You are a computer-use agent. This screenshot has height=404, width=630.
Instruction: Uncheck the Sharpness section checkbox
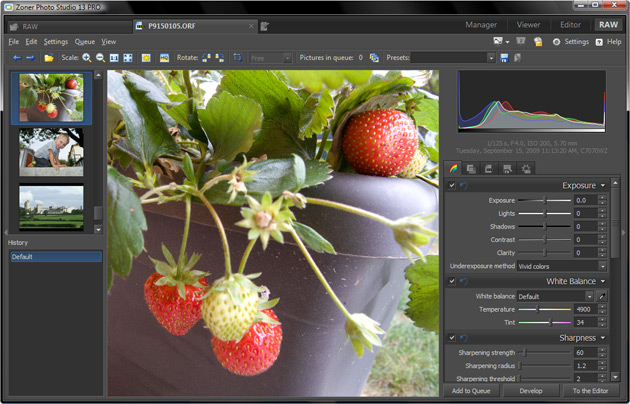(x=452, y=338)
